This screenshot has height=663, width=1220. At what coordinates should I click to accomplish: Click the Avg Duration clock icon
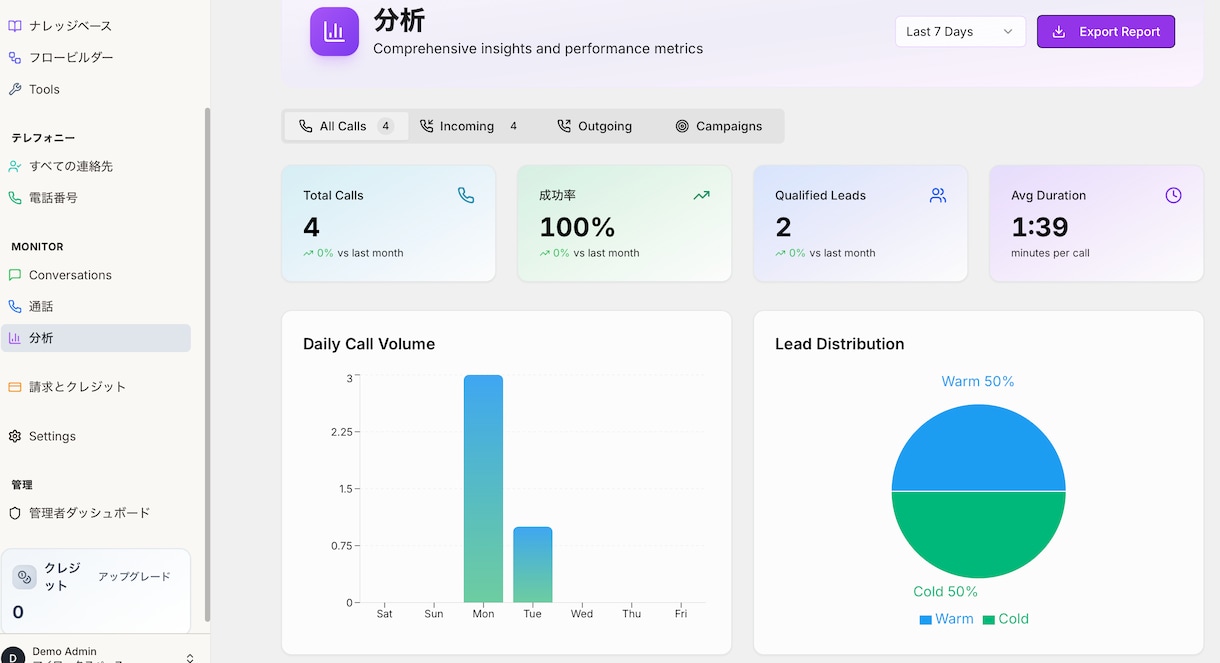[1174, 196]
